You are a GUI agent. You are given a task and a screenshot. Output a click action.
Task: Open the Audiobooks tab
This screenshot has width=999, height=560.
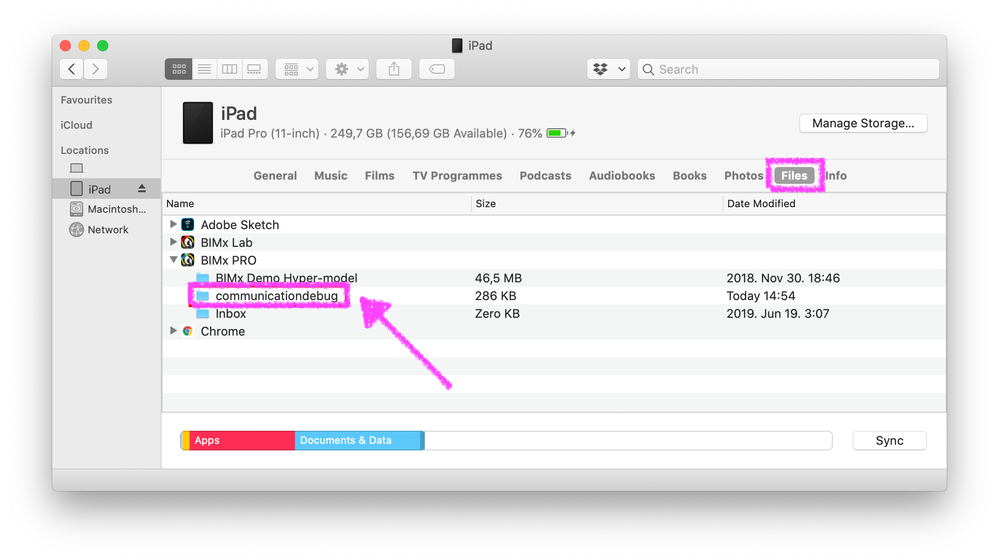622,176
